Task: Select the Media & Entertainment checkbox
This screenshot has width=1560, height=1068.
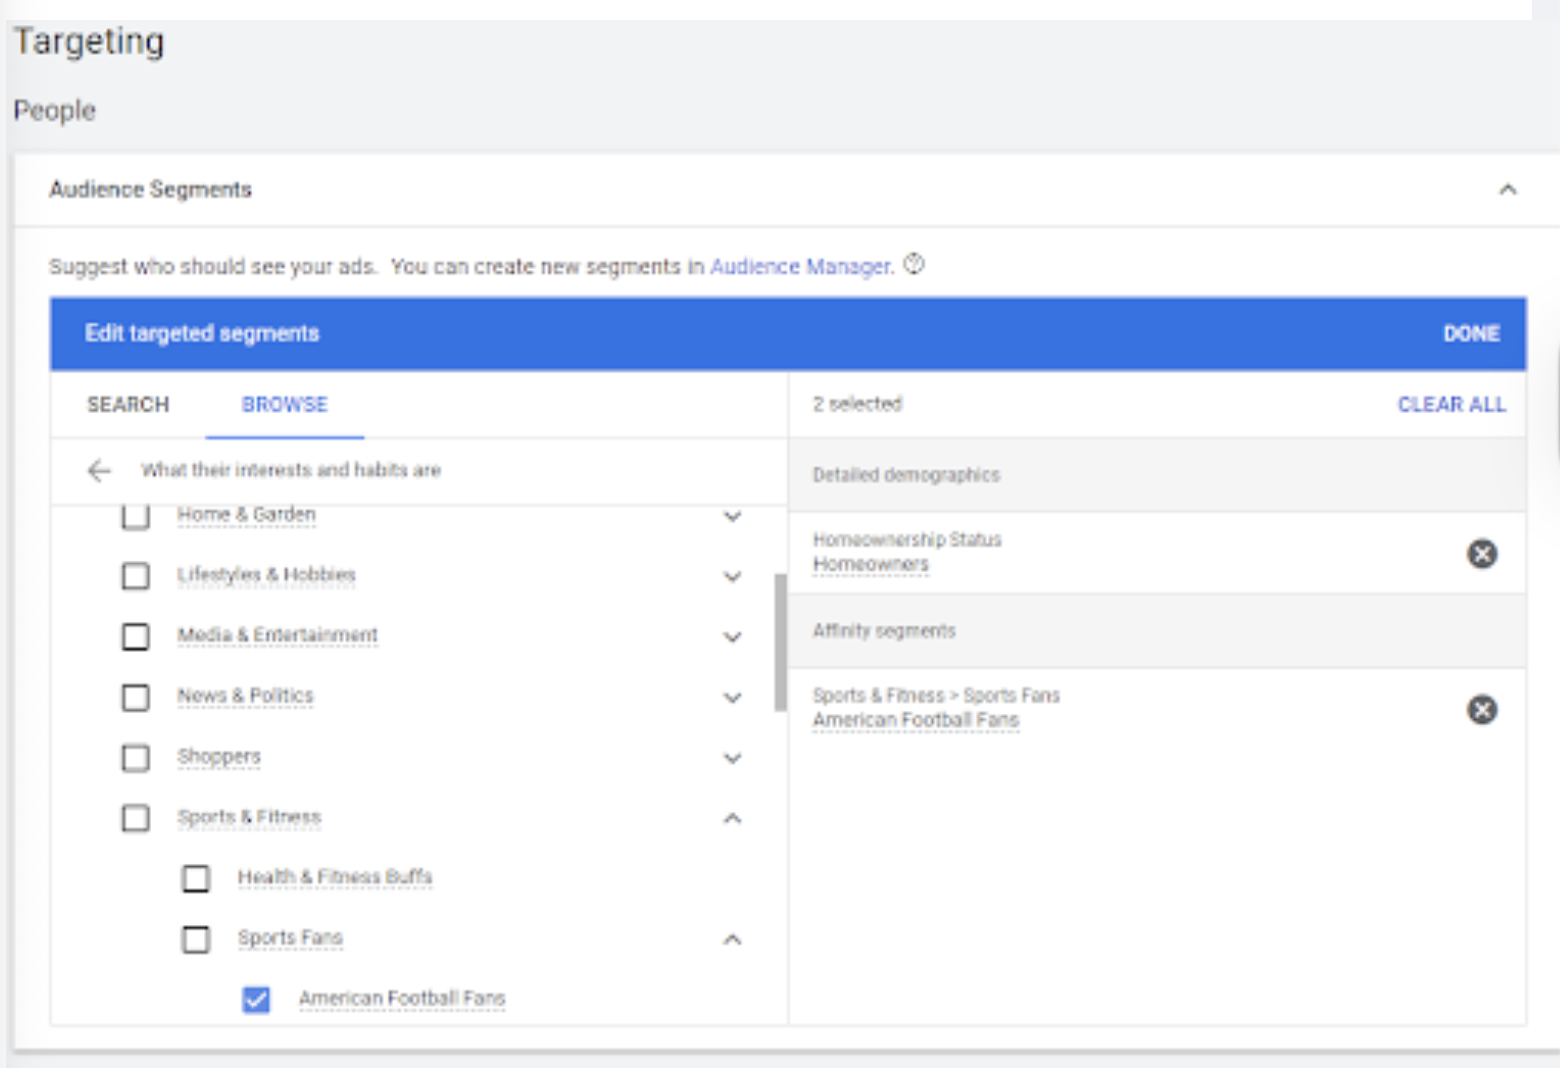Action: (x=136, y=637)
